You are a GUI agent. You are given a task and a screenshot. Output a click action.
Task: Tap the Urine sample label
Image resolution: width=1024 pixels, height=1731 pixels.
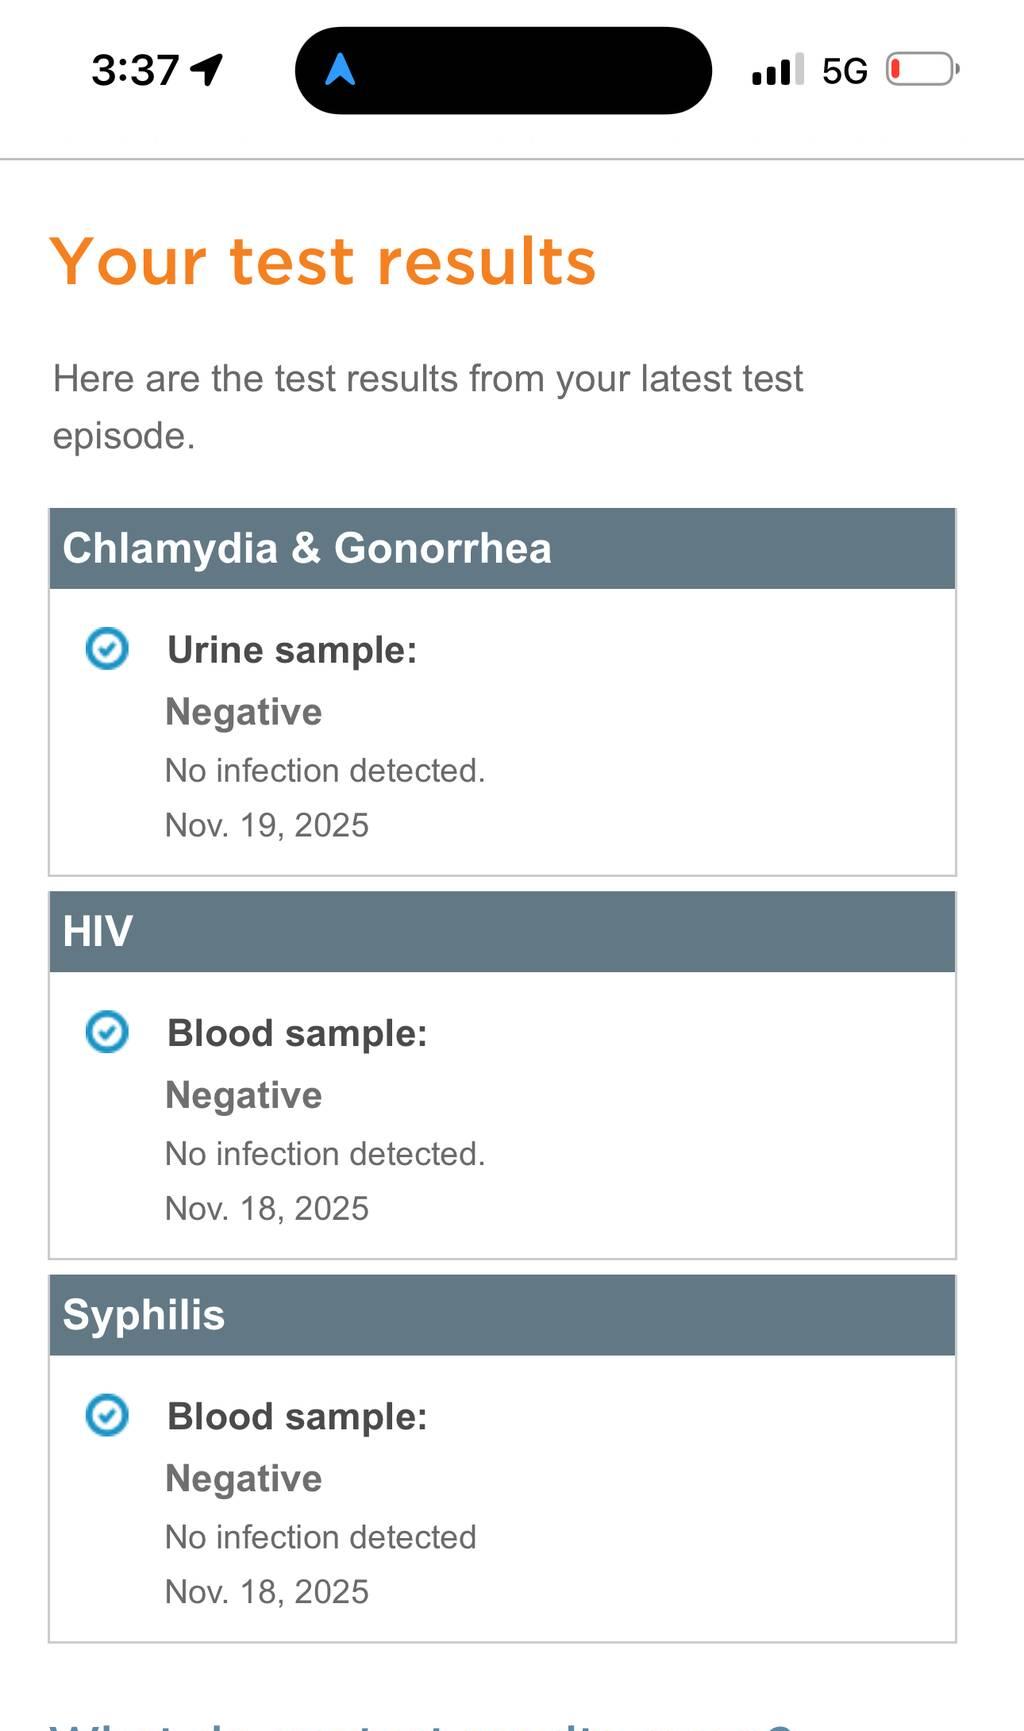292,650
